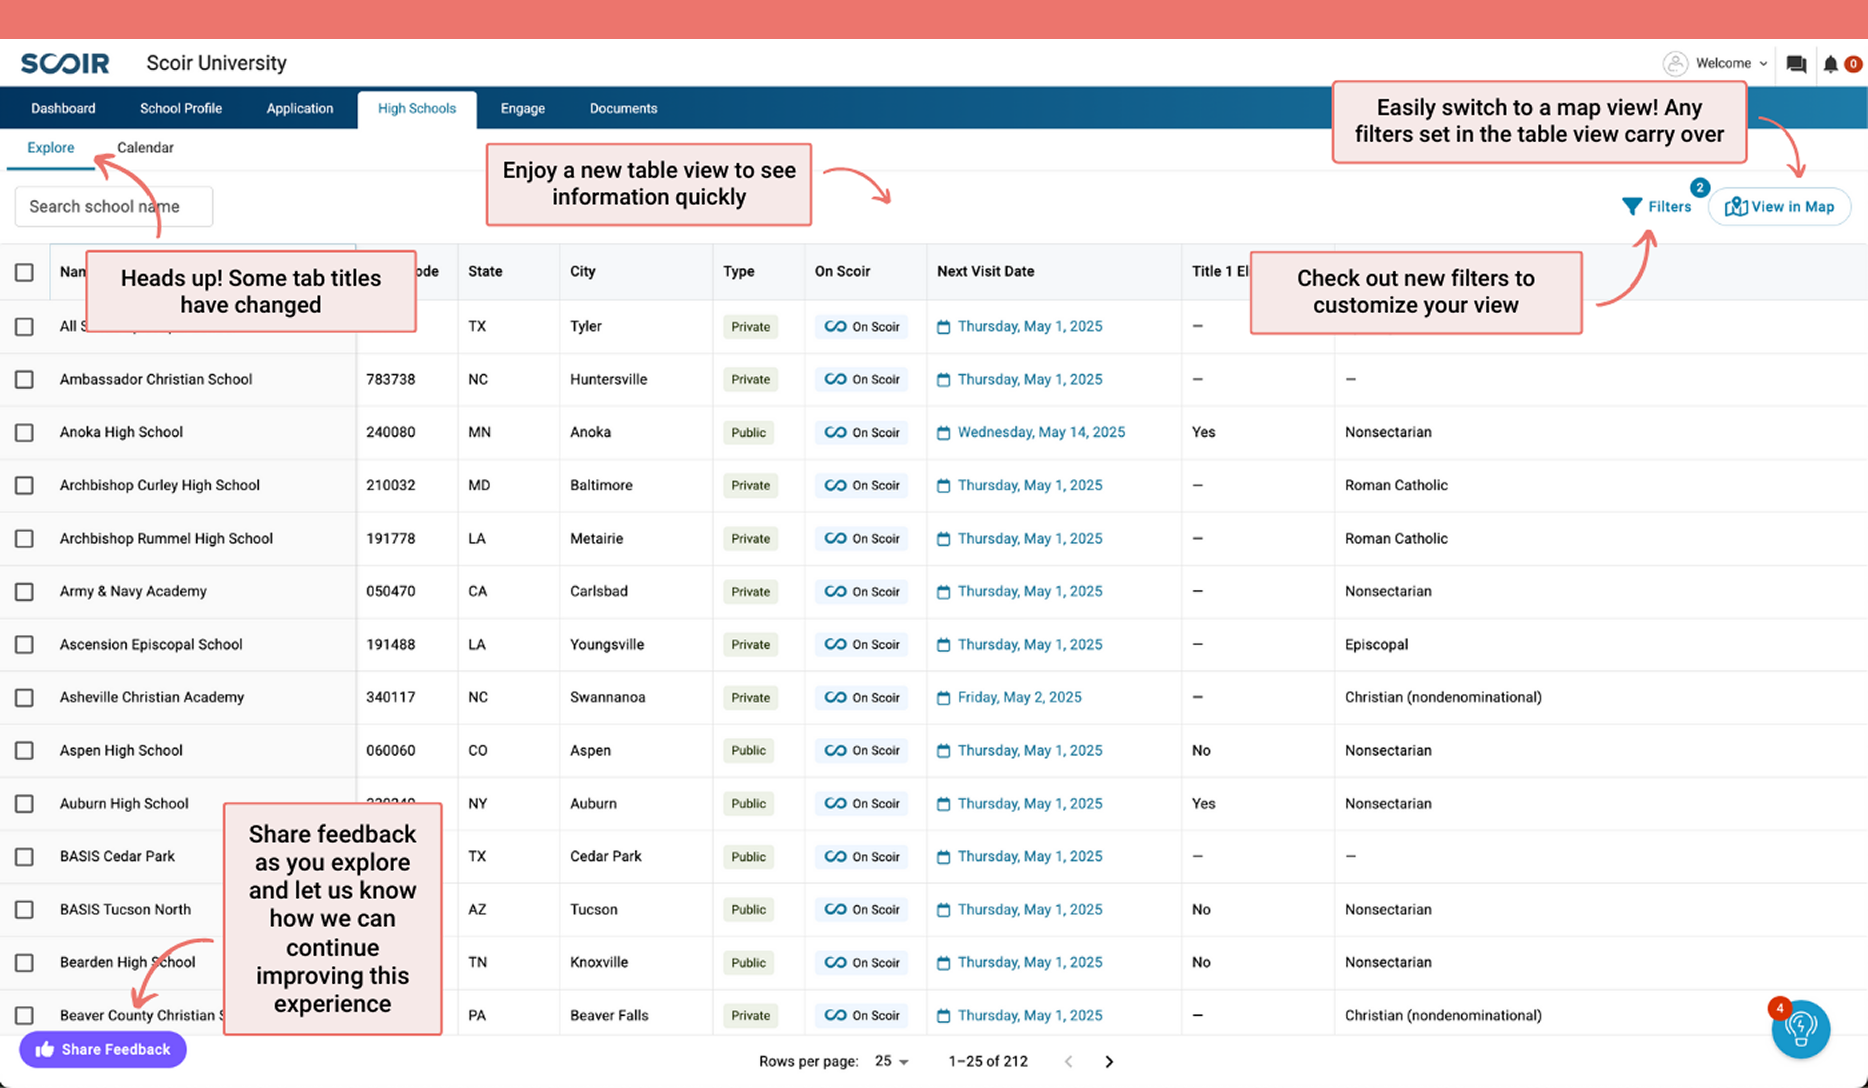Screen dimensions: 1868x1088
Task: Check the Anoka High School row
Action: coord(24,432)
